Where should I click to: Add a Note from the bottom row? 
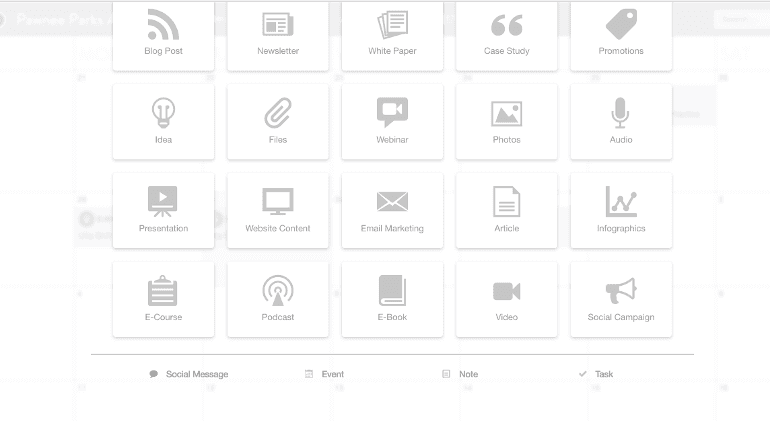(x=461, y=374)
